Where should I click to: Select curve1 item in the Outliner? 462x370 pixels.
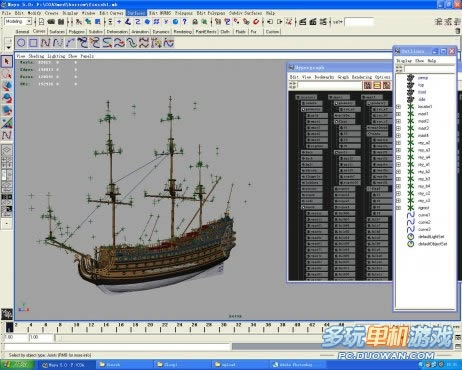424,215
